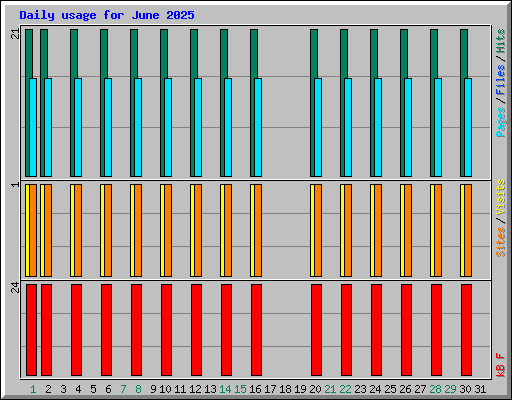The width and height of the screenshot is (512, 400).
Task: Click day 8 on the x-axis
Action: click(138, 389)
